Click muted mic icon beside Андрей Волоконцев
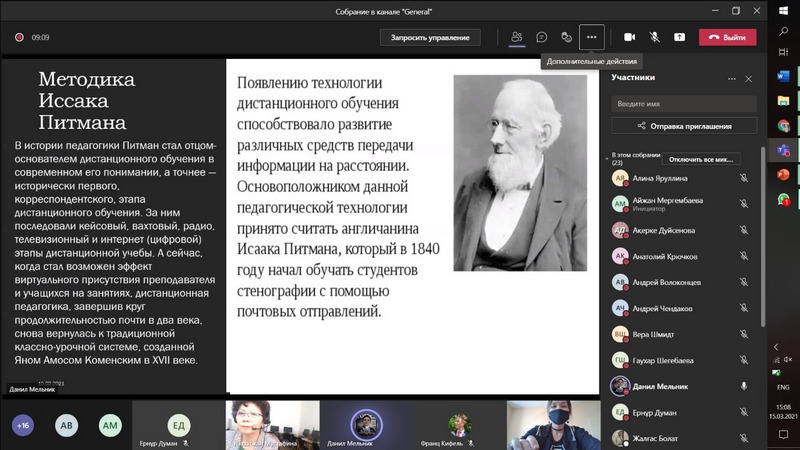The height and width of the screenshot is (450, 800). [744, 282]
